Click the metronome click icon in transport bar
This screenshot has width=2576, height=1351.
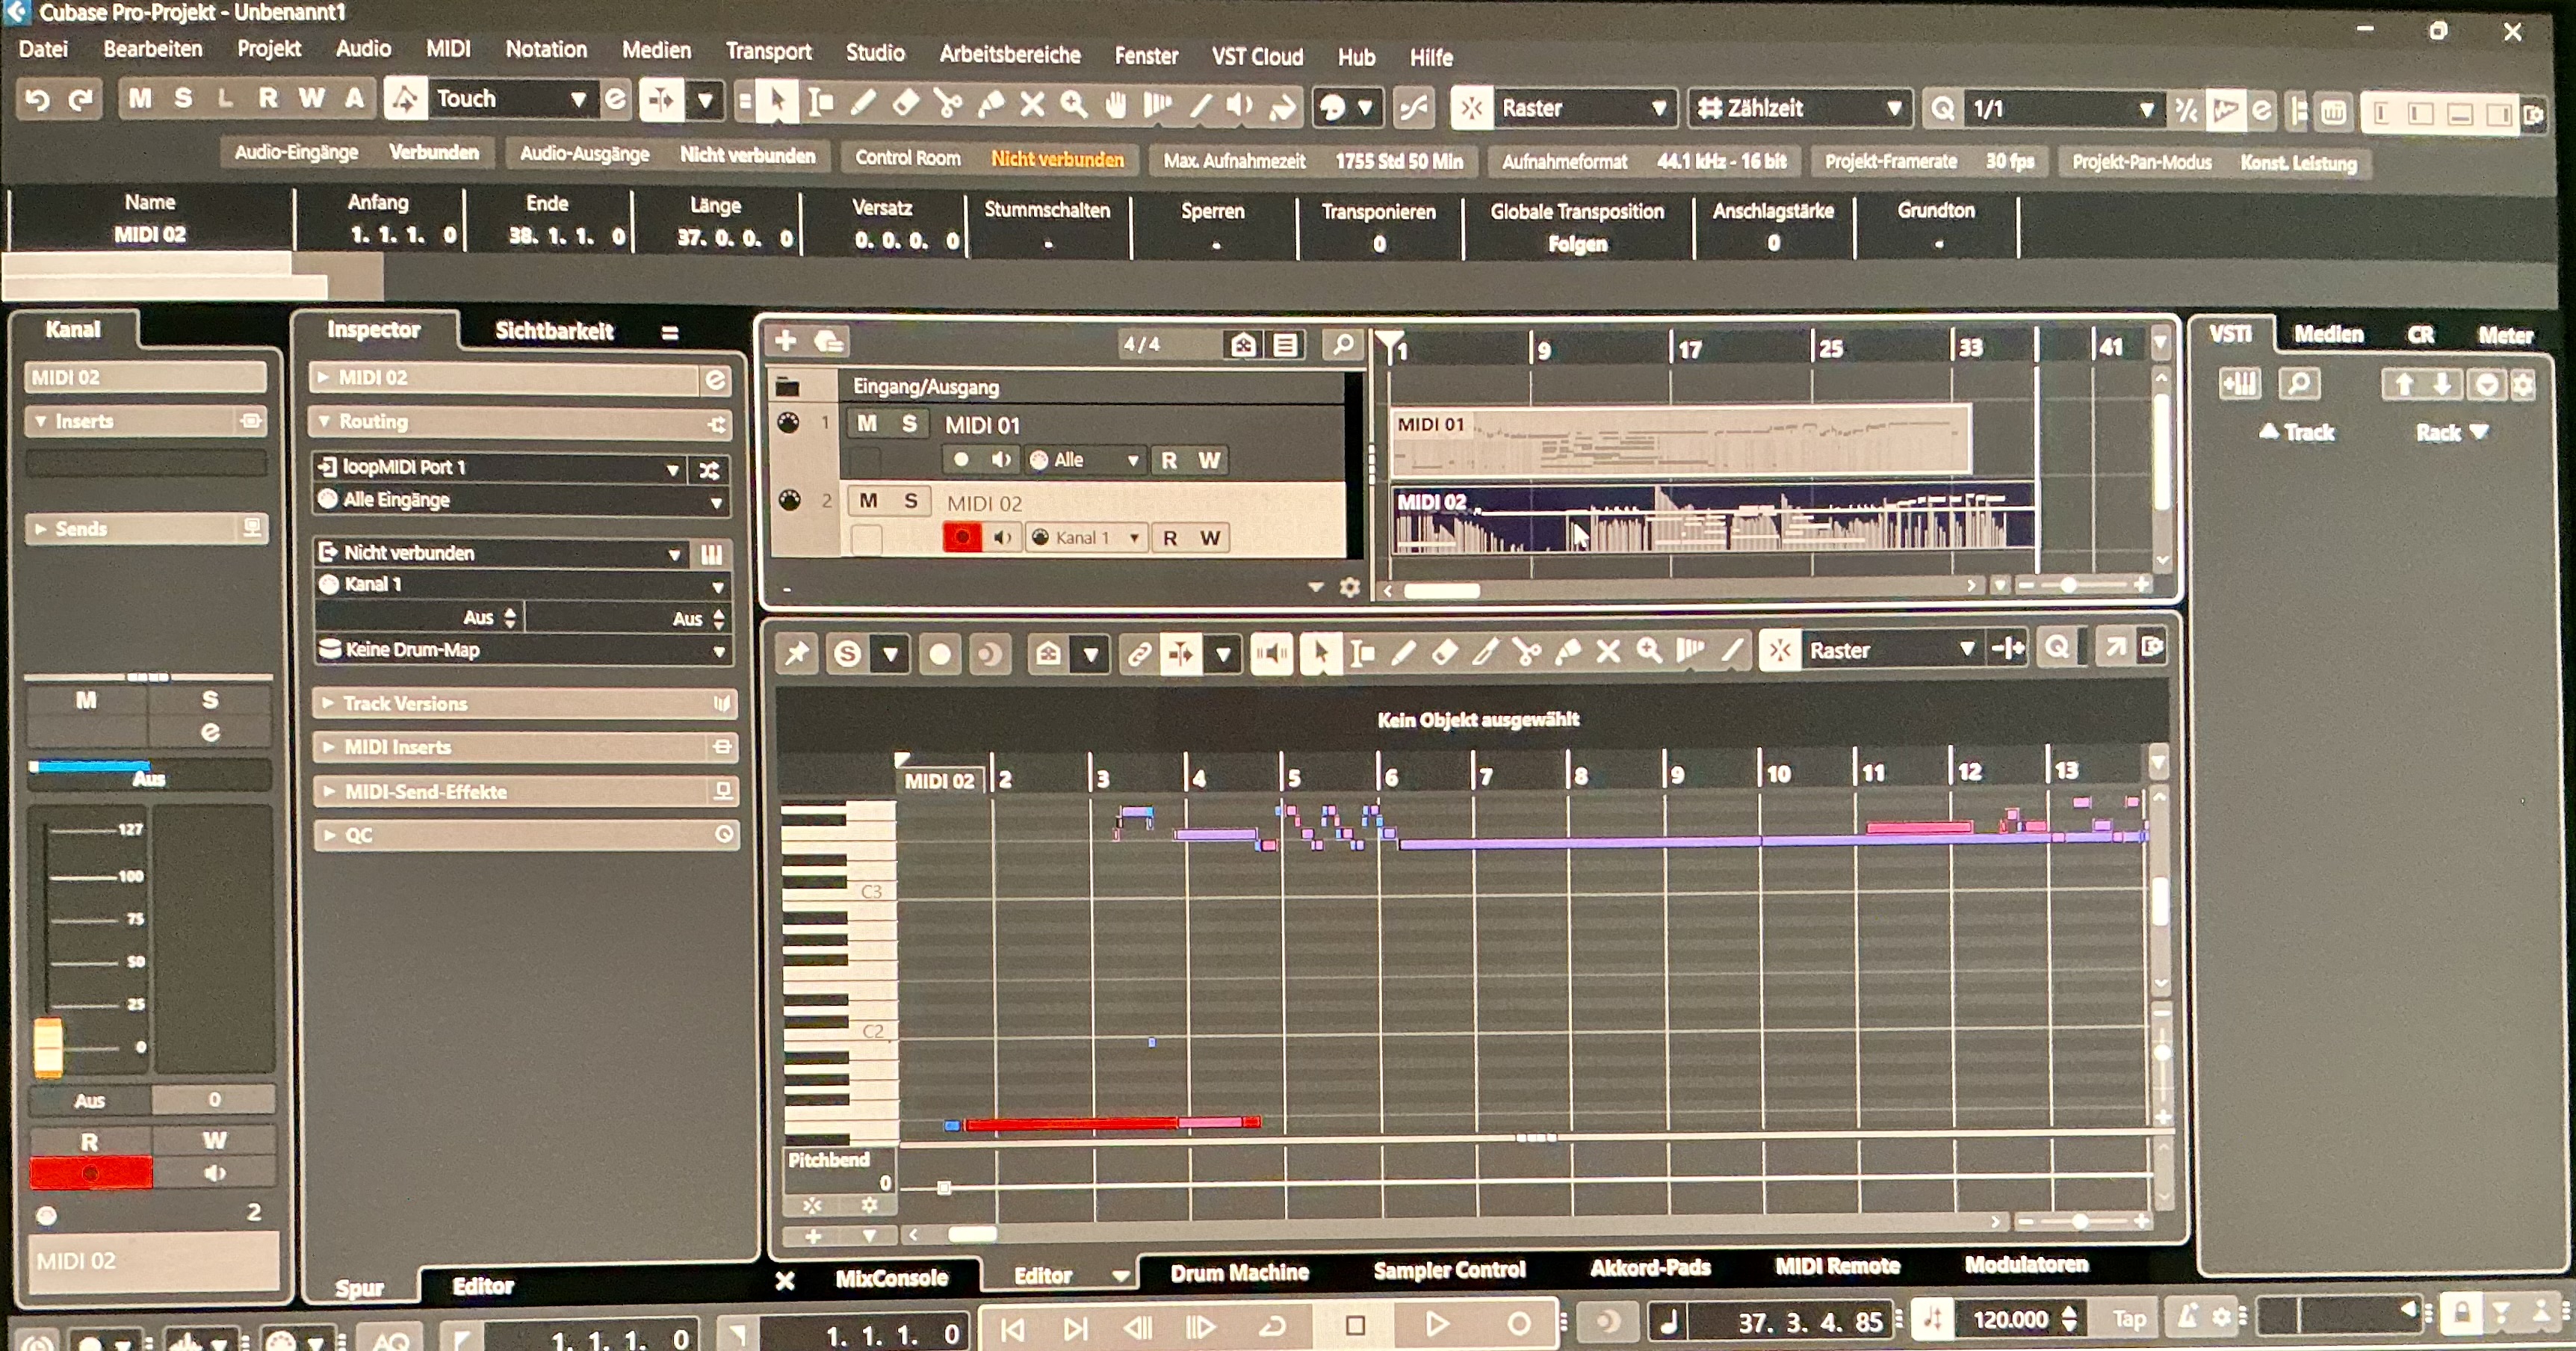click(2188, 1318)
